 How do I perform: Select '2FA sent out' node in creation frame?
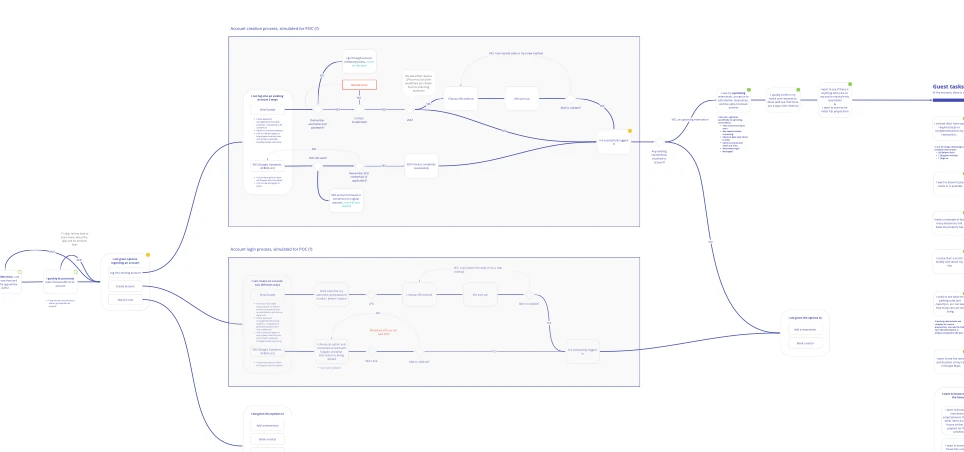[x=522, y=98]
